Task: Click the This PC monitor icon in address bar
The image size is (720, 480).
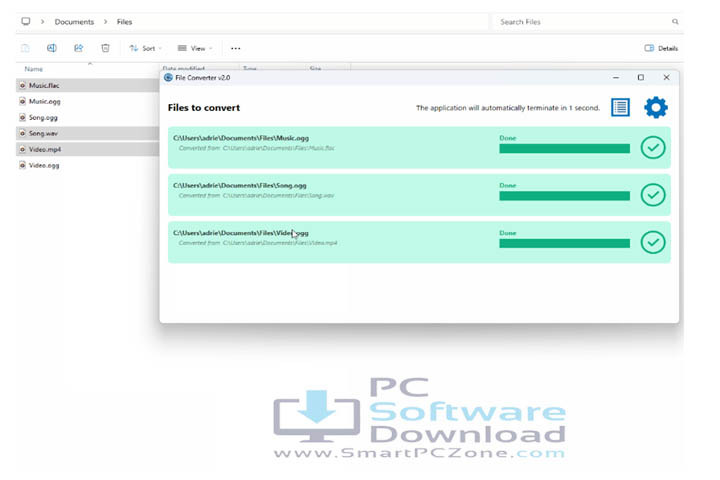Action: [26, 21]
